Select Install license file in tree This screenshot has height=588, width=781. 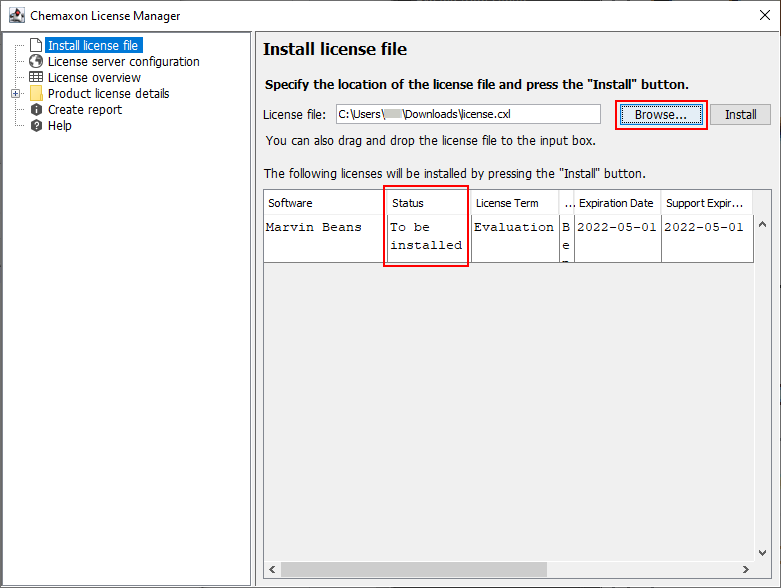[93, 45]
